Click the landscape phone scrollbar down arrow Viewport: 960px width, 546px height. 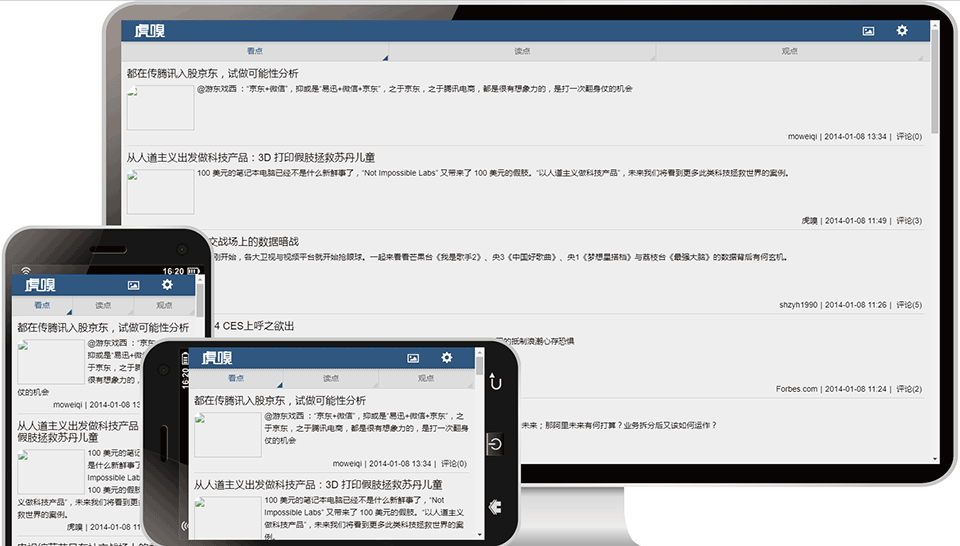tap(479, 535)
